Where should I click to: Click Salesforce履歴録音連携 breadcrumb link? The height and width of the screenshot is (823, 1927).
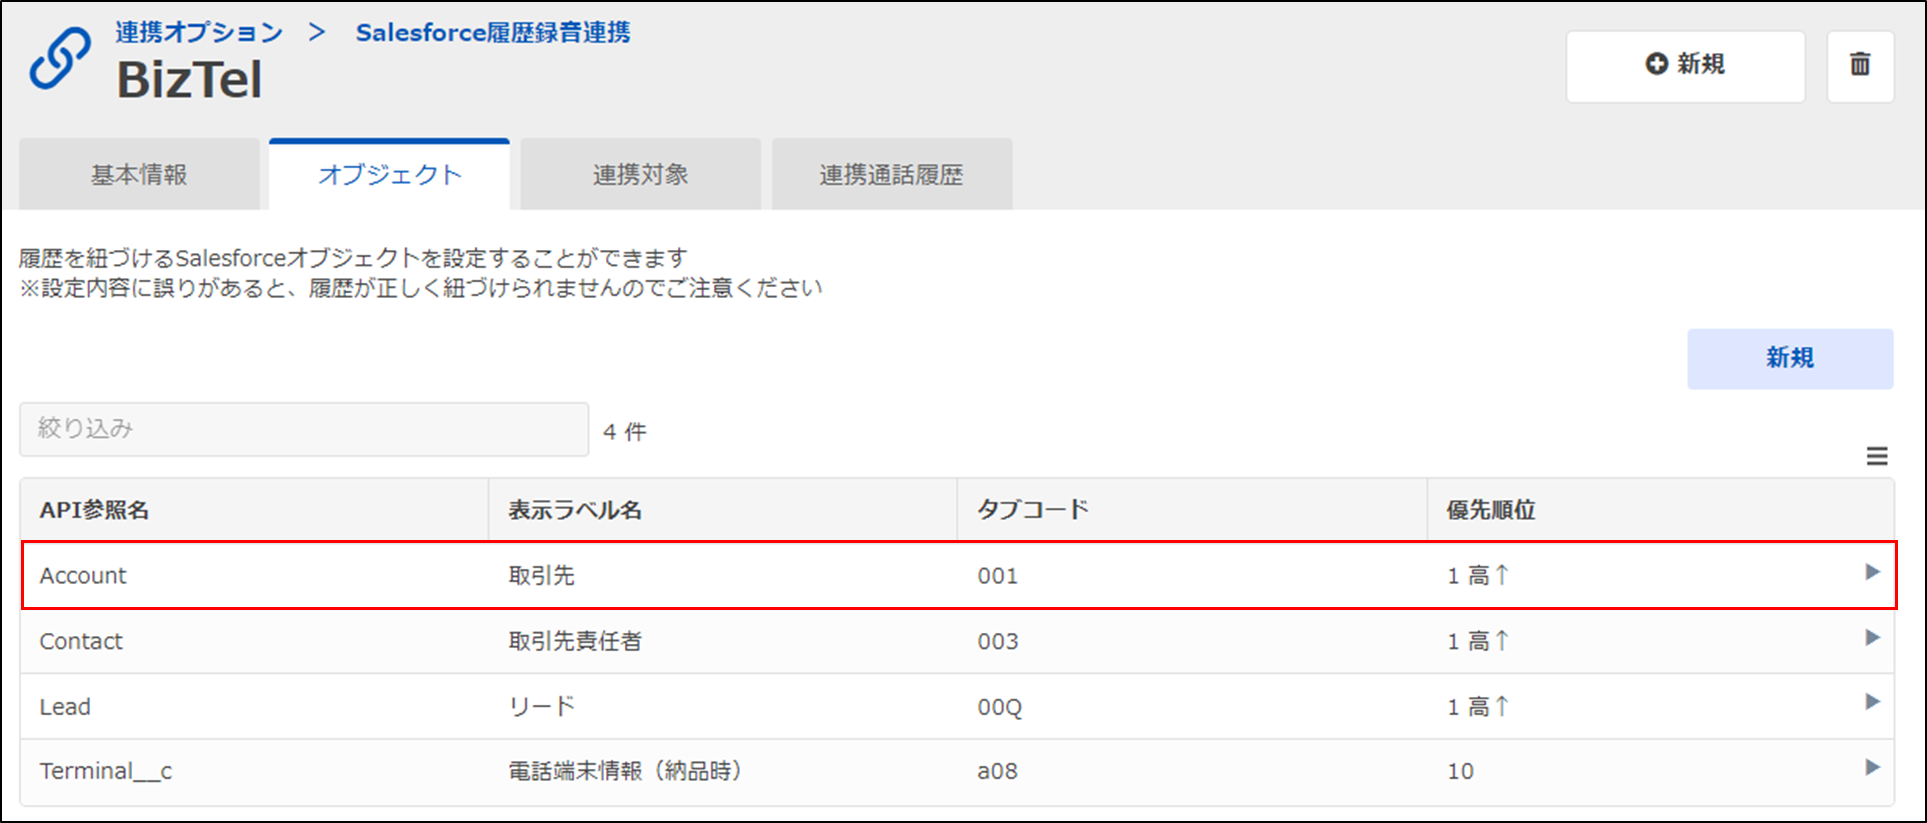pos(493,33)
